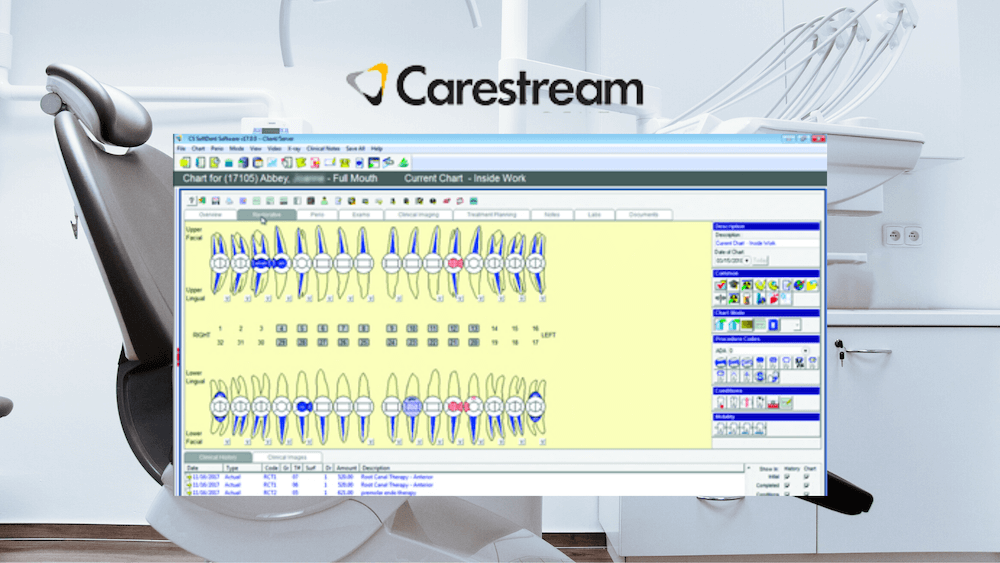This screenshot has height=563, width=1000.
Task: Click the 625.00 amount cell
Action: [345, 493]
